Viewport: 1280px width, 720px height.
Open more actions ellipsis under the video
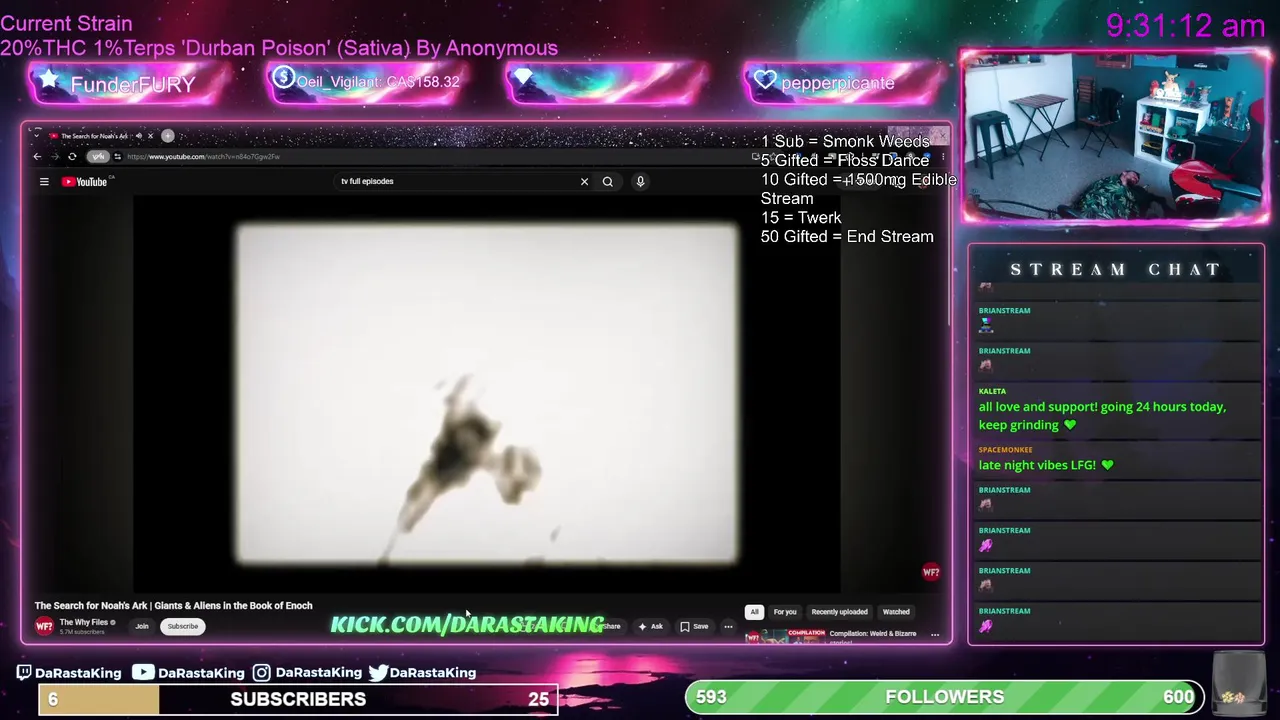tap(728, 627)
